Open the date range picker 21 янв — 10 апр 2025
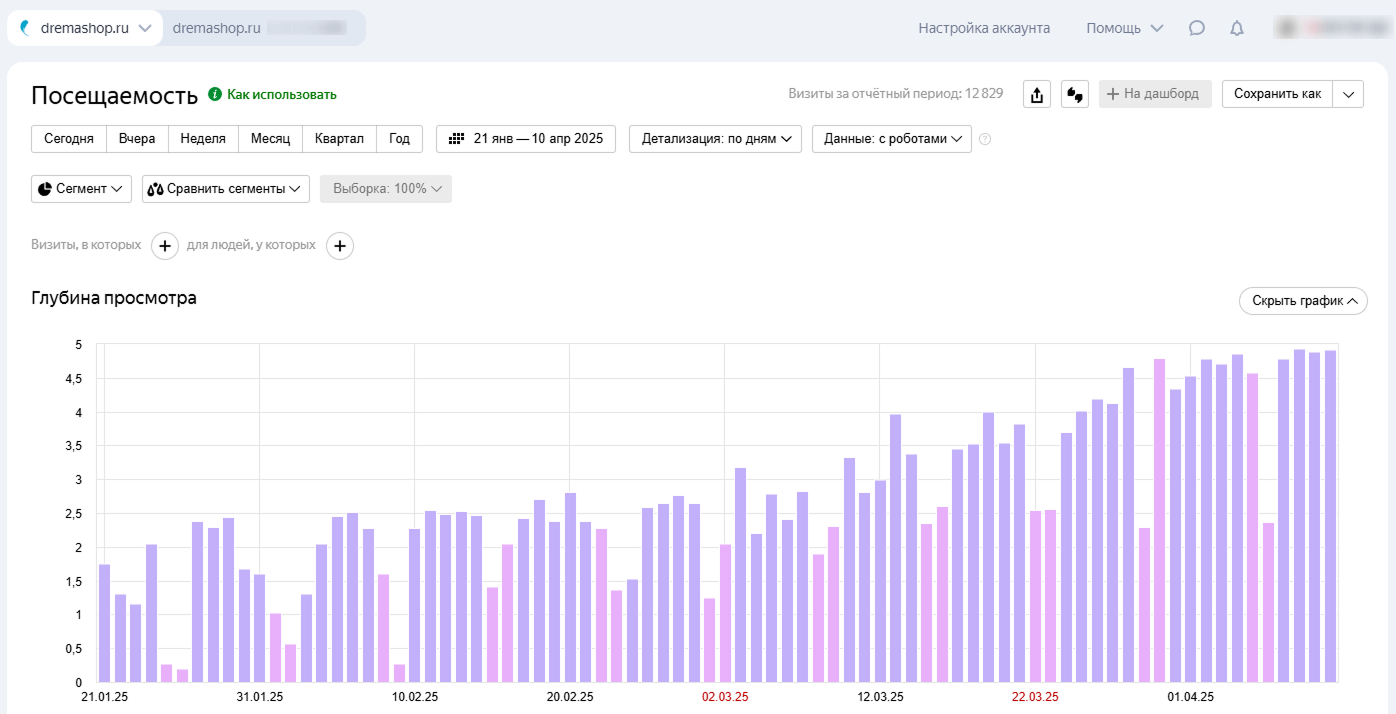The height and width of the screenshot is (714, 1396). pyautogui.click(x=526, y=139)
